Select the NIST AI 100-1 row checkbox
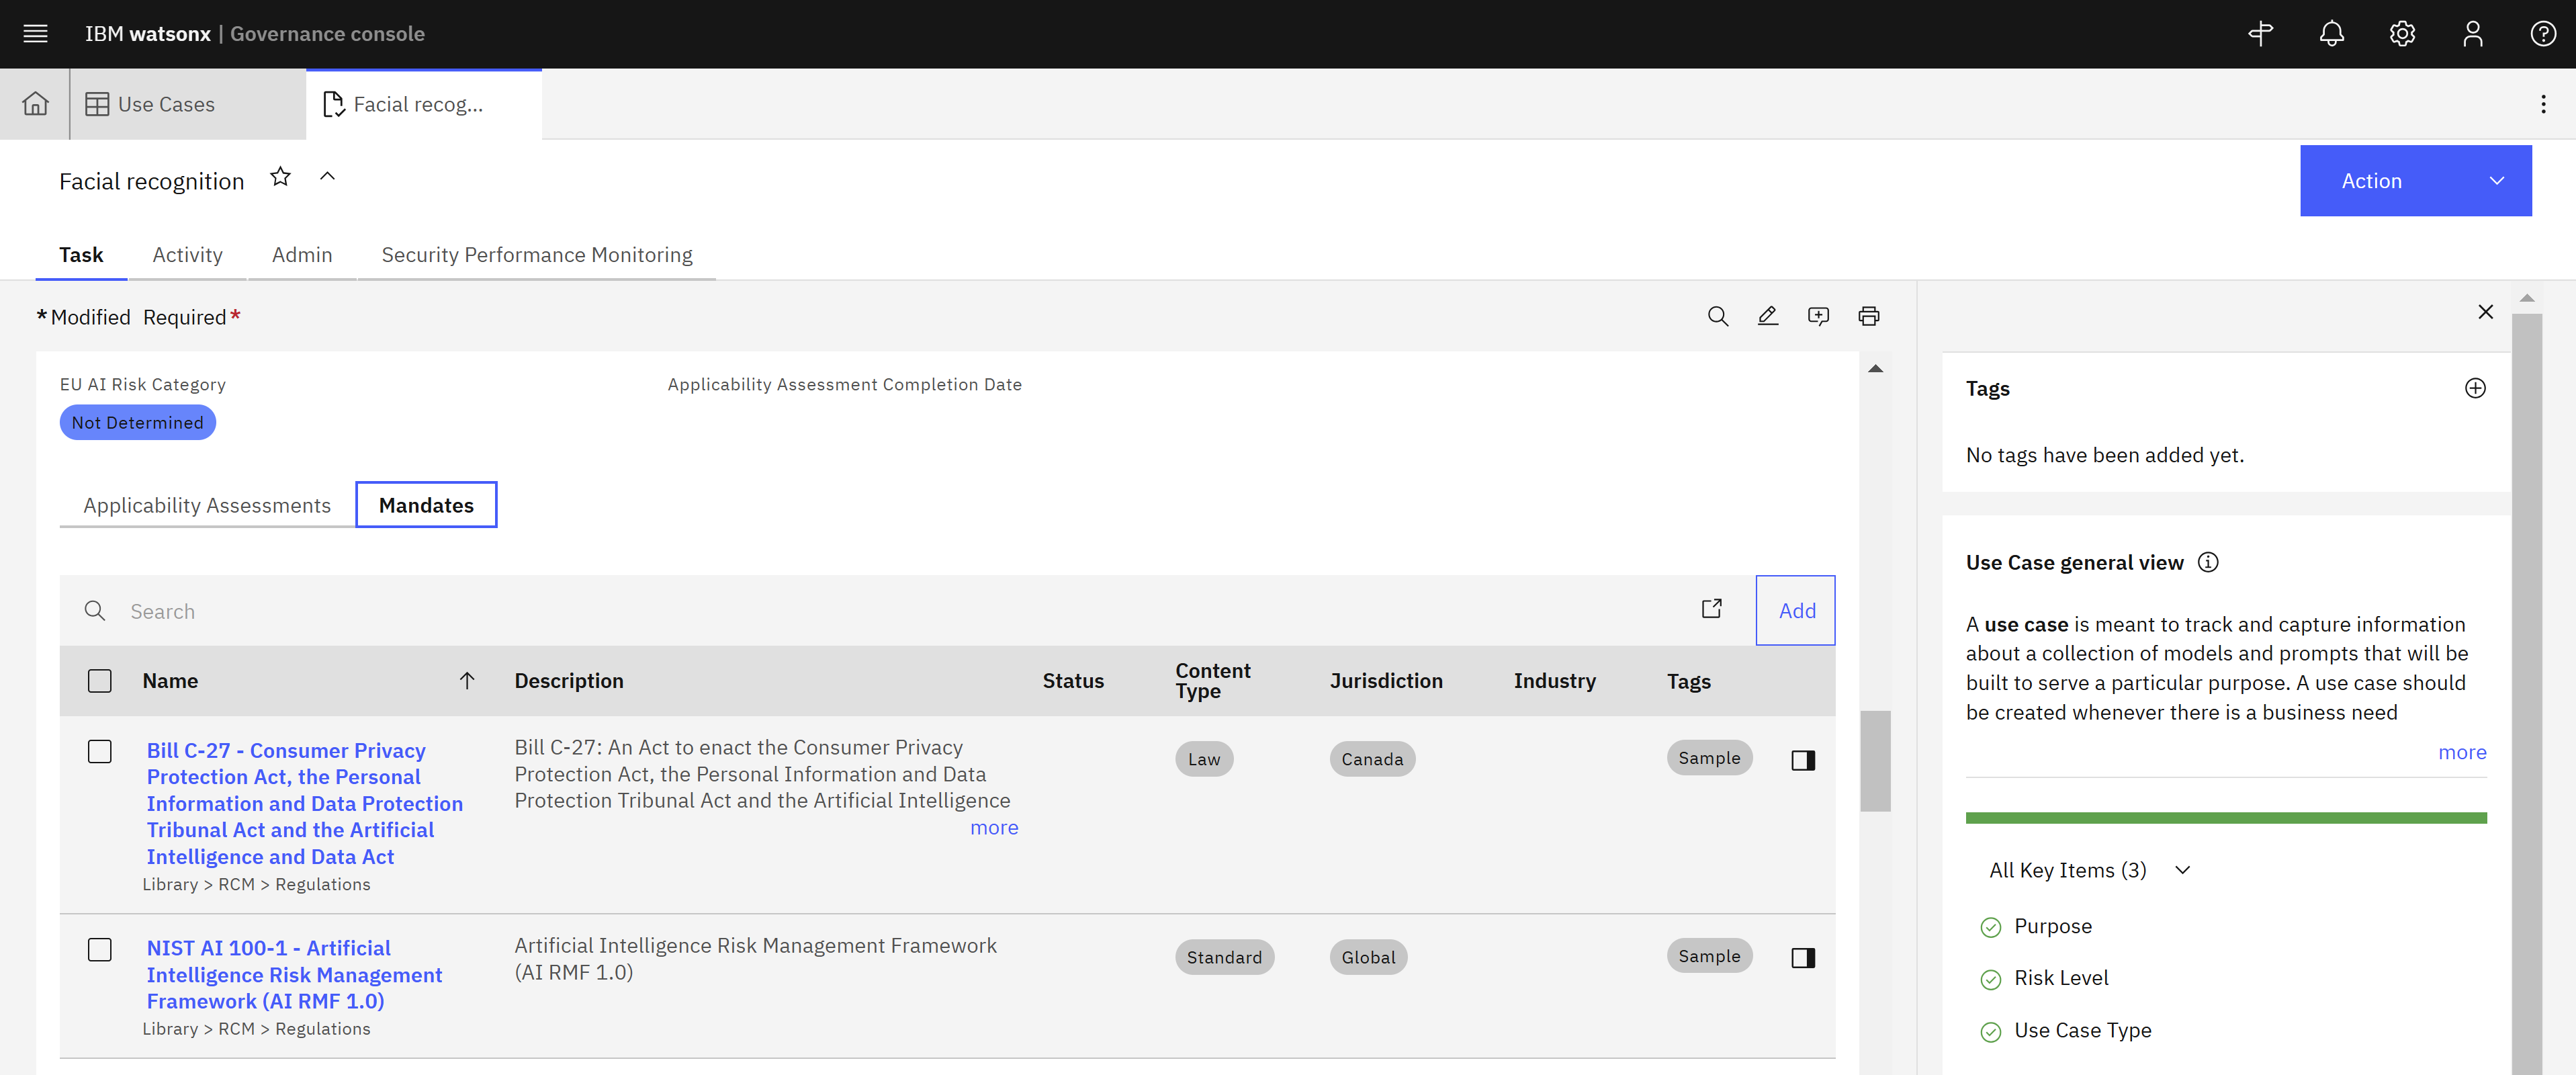Viewport: 2576px width, 1075px height. 100,950
